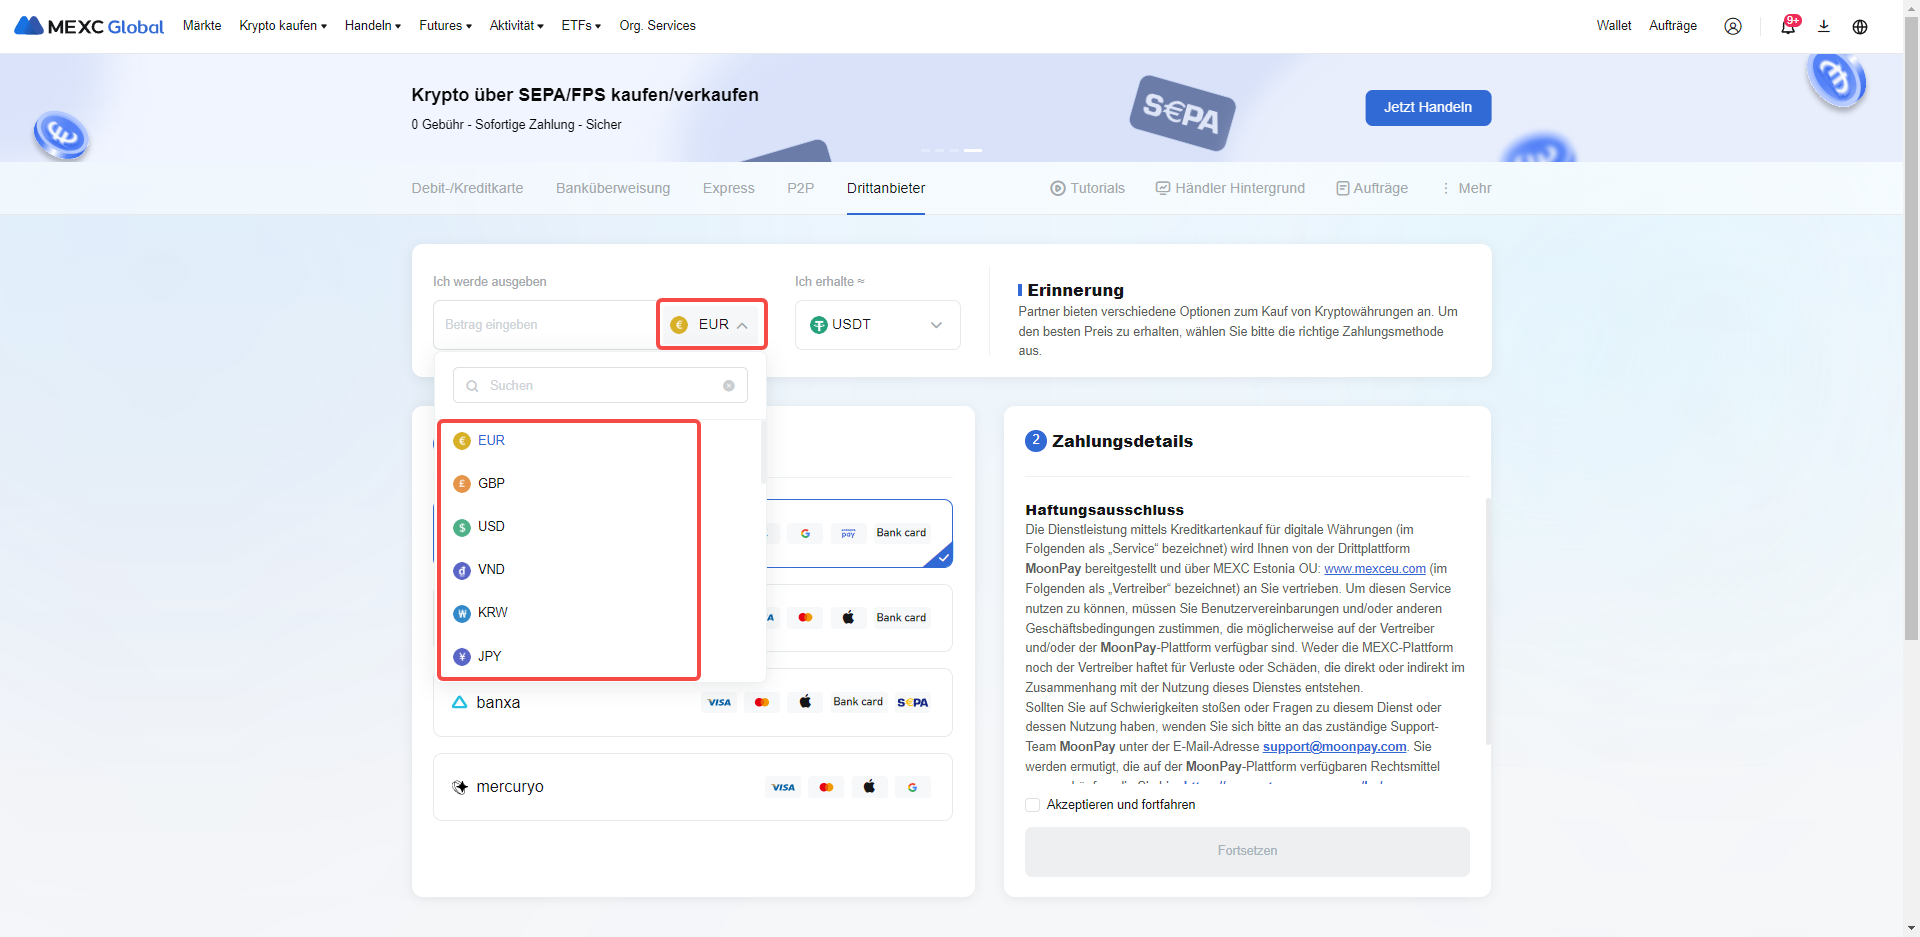Open the language globe icon

point(1859,26)
